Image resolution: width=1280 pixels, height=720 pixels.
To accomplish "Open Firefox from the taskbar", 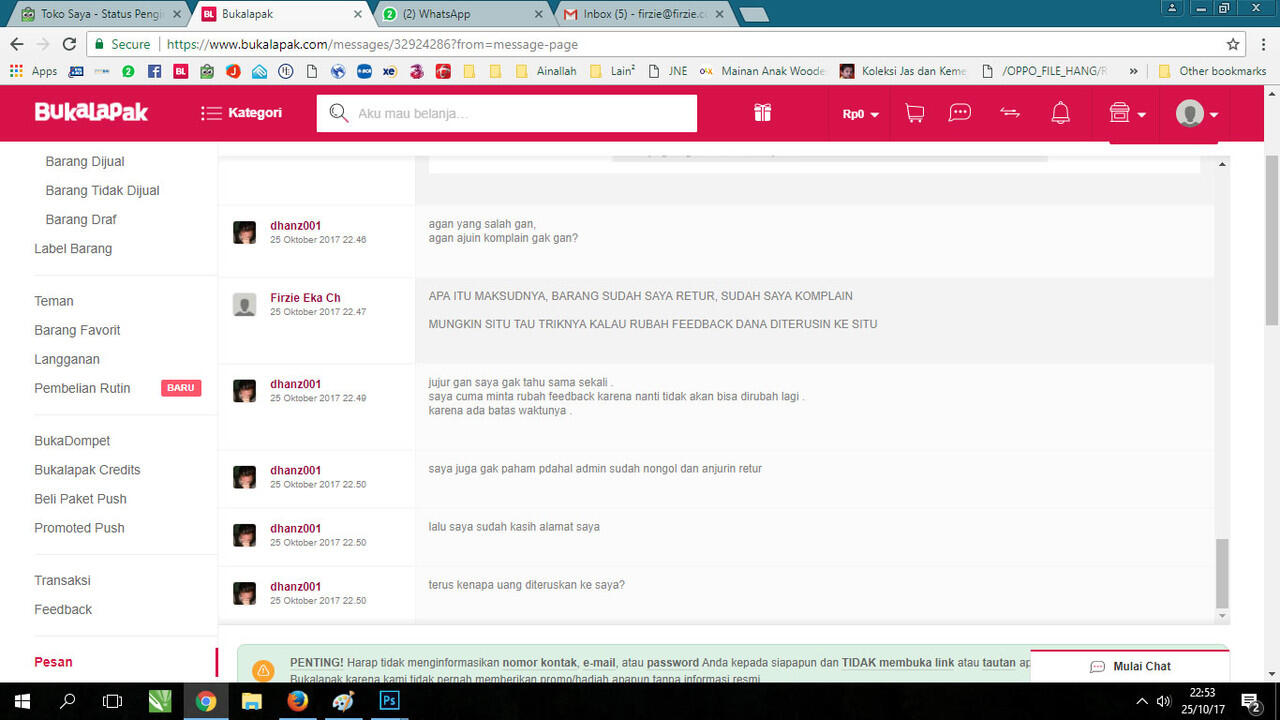I will coord(297,701).
